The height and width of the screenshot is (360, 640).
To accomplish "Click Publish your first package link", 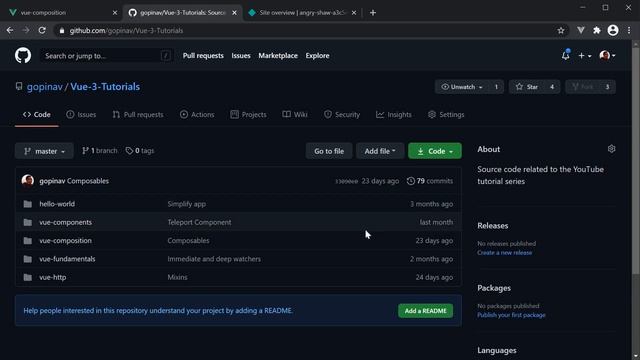I will pyautogui.click(x=511, y=315).
